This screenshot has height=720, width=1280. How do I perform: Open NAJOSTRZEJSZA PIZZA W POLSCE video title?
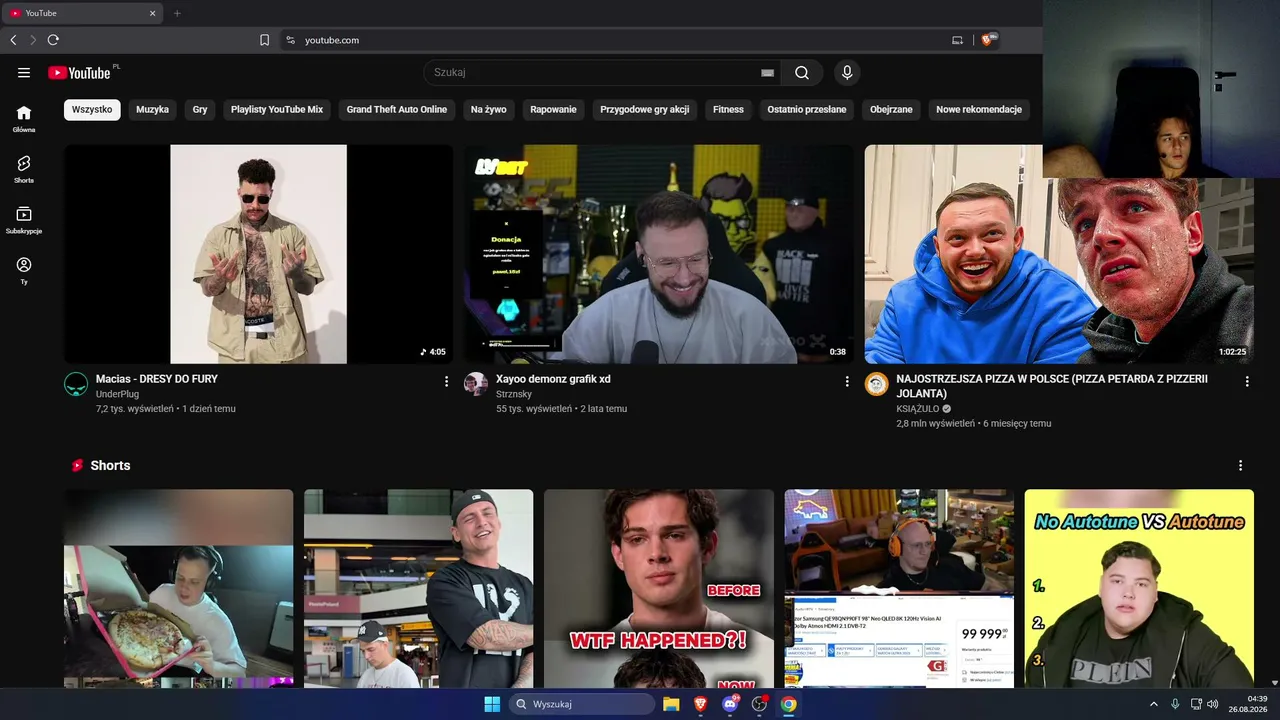(1052, 386)
